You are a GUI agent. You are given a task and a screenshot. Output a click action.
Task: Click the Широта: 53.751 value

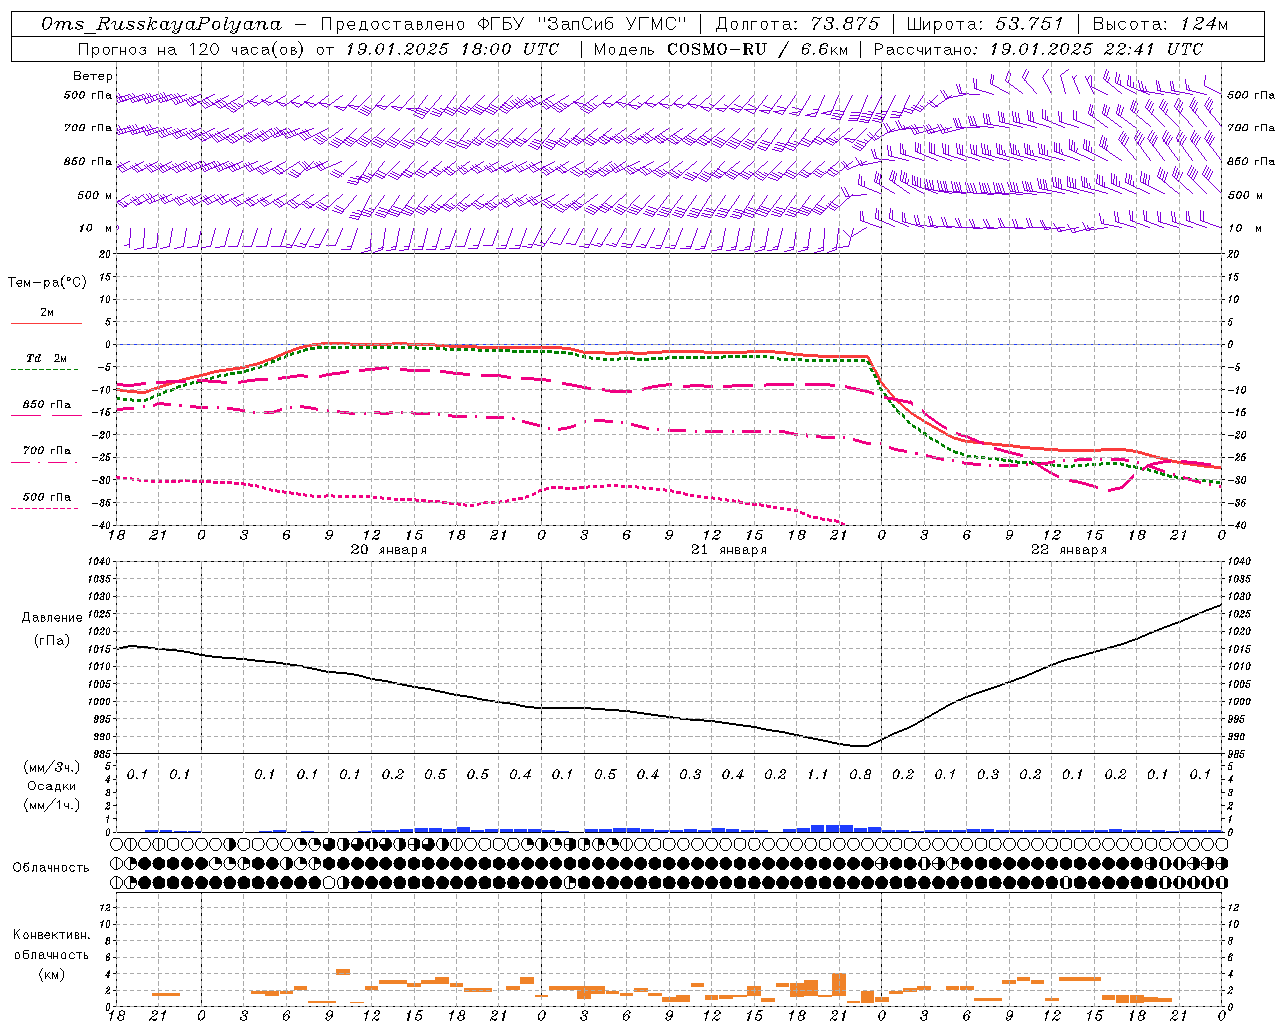(x=985, y=24)
